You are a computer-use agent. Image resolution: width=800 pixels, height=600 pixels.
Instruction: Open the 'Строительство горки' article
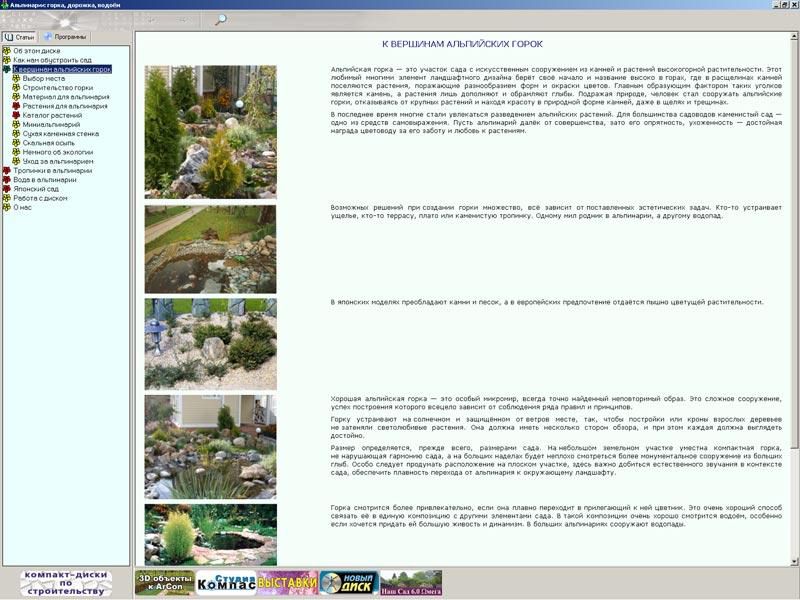(x=58, y=88)
